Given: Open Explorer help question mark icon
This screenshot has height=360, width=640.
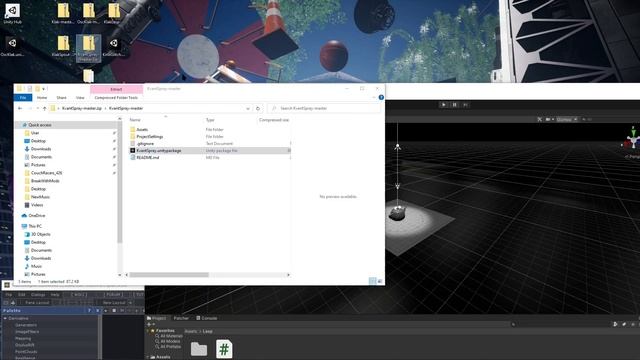Looking at the screenshot, I should tap(381, 97).
